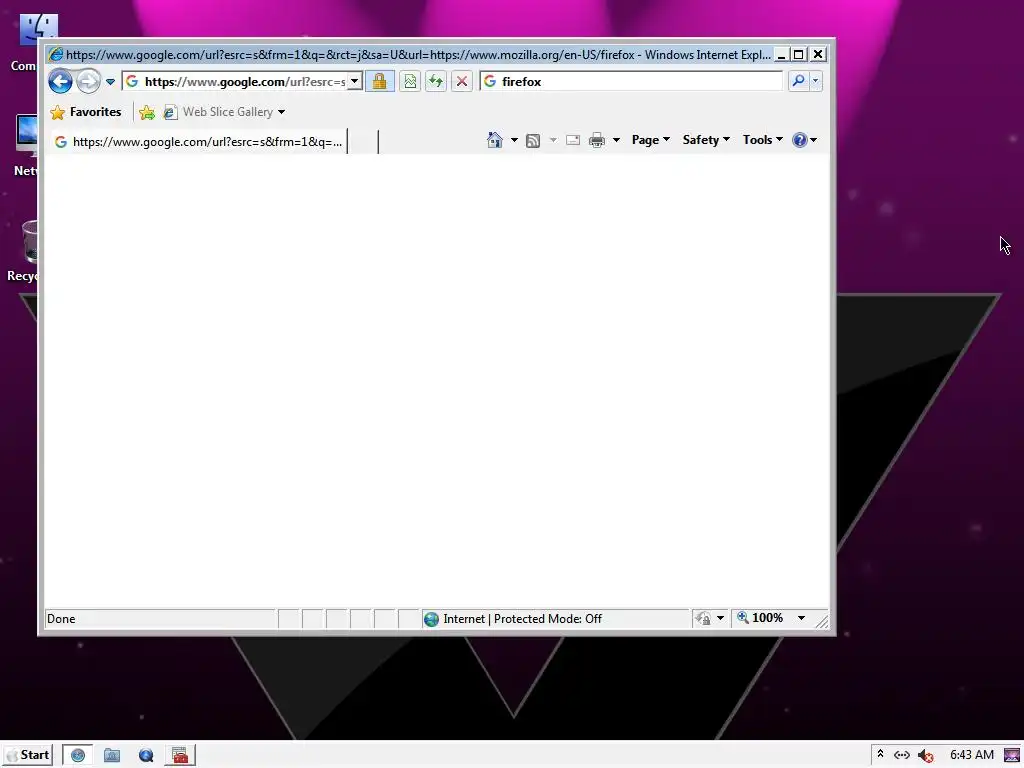The width and height of the screenshot is (1024, 768).
Task: Go back using the blue Back arrow
Action: 60,82
